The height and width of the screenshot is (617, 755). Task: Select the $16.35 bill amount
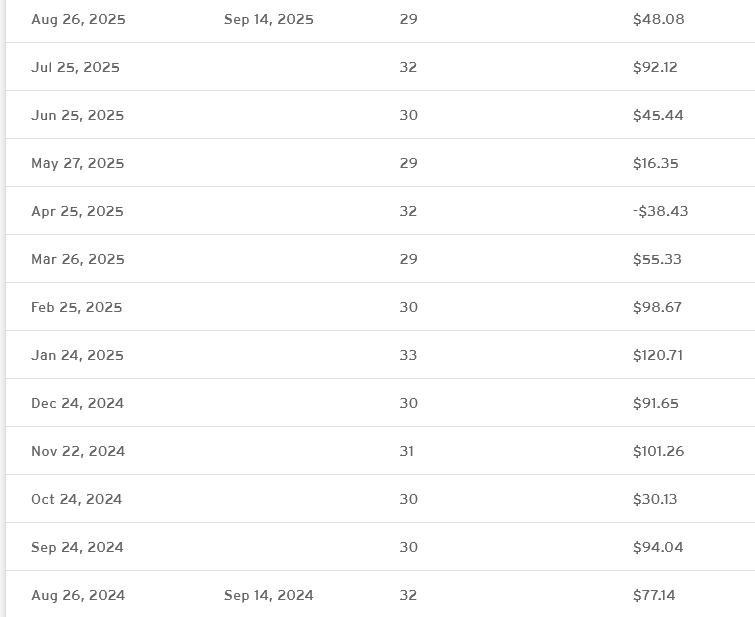click(655, 163)
